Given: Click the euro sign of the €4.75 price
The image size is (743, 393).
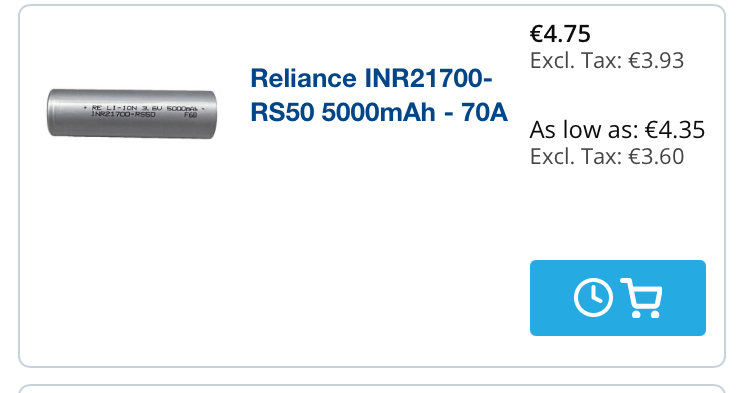Looking at the screenshot, I should point(536,34).
